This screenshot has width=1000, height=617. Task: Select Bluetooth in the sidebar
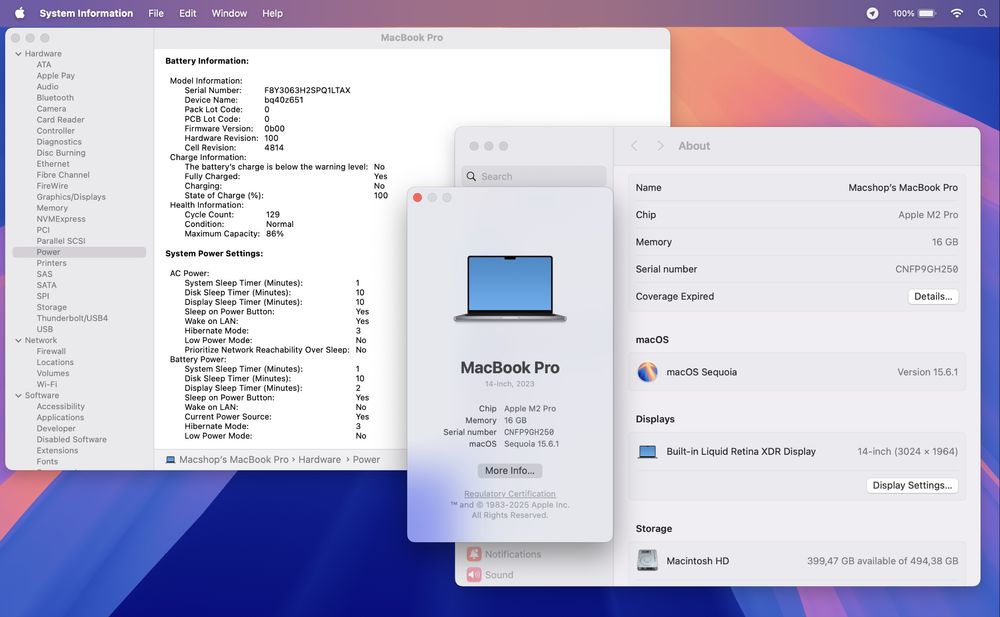[x=55, y=98]
